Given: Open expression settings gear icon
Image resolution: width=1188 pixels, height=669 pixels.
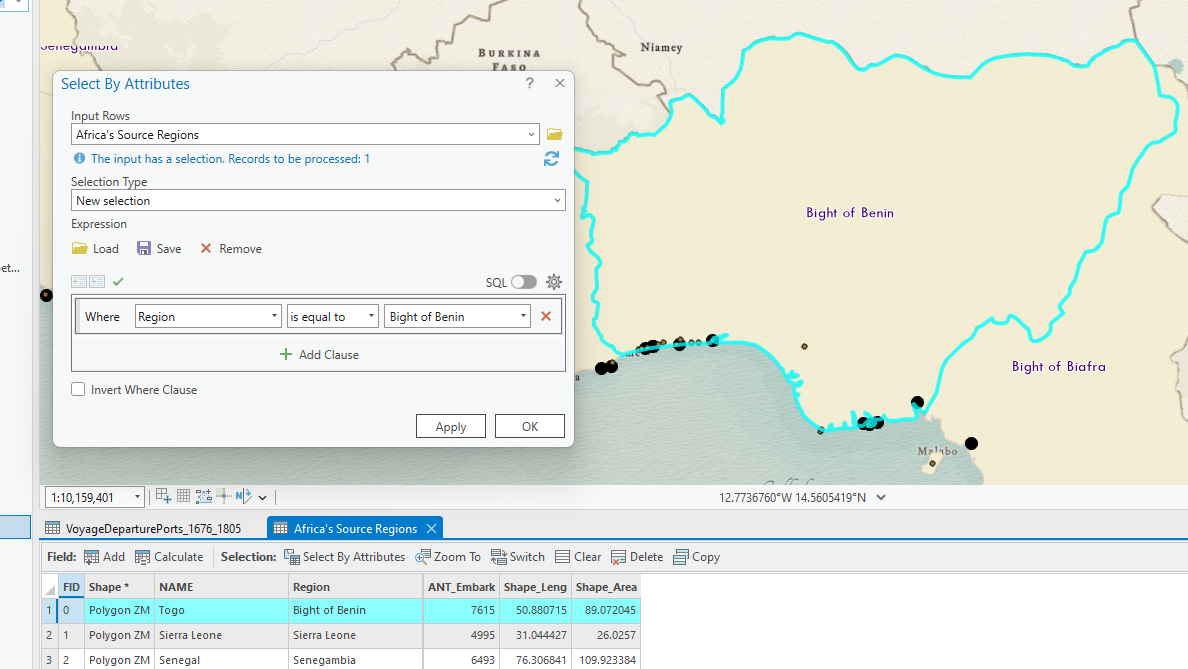Looking at the screenshot, I should (554, 282).
